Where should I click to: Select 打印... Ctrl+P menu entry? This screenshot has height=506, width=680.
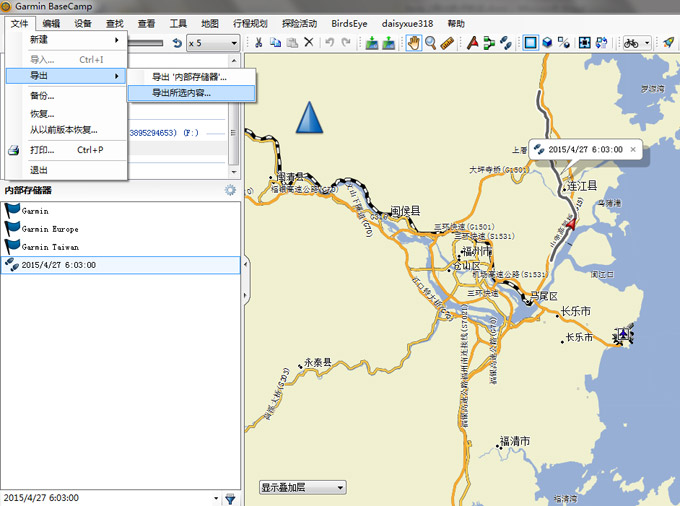click(66, 150)
